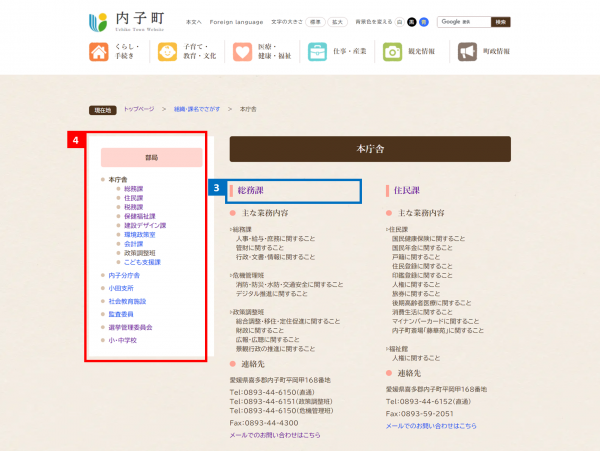Viewport: 600px width, 451px height.
Task: Open the camera 観光情報 icon
Action: click(393, 52)
